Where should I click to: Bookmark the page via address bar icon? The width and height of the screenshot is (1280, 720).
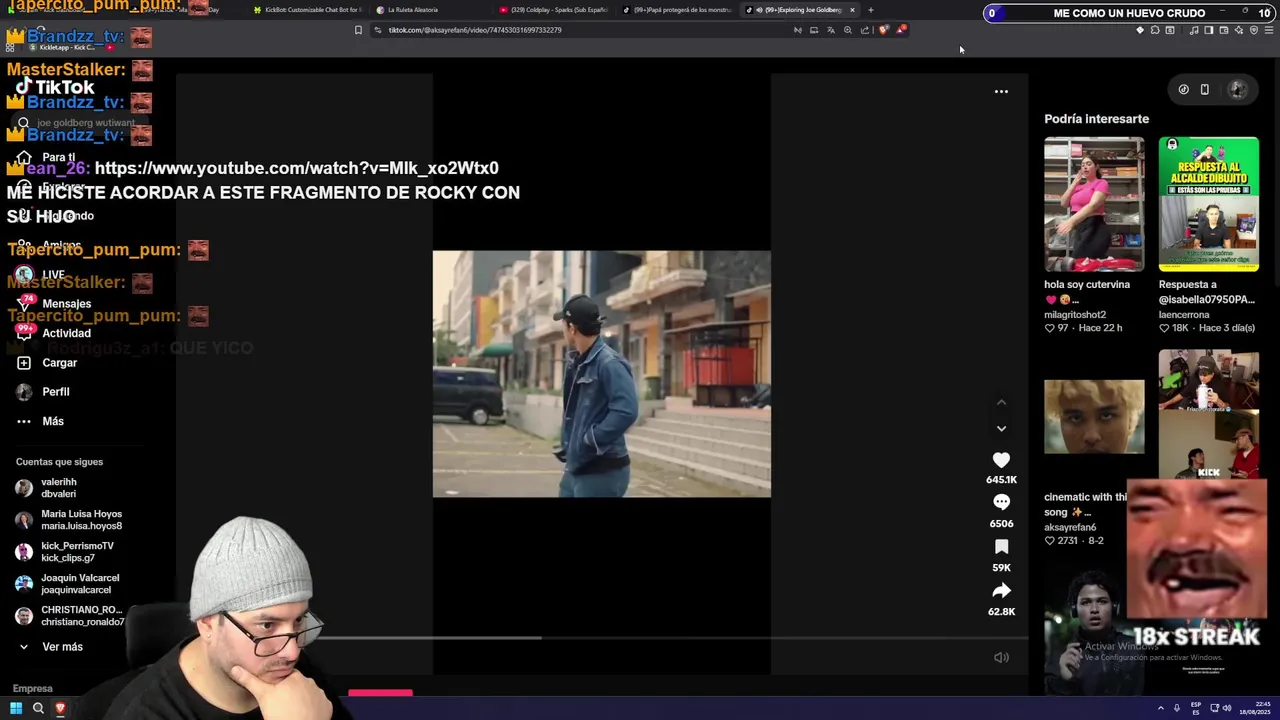(x=358, y=30)
